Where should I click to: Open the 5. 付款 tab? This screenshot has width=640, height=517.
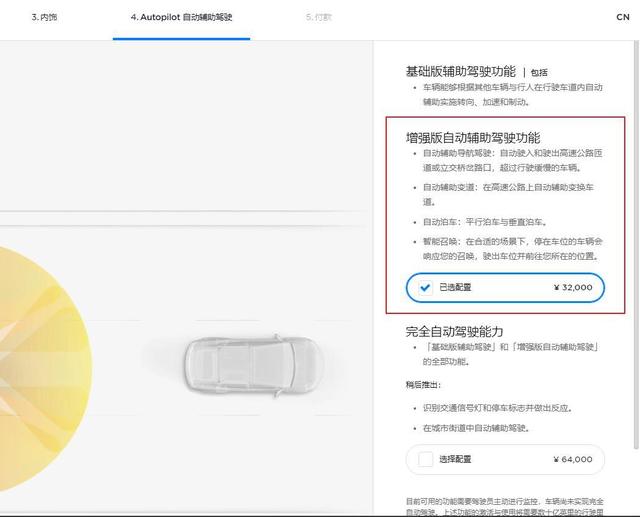coord(319,17)
